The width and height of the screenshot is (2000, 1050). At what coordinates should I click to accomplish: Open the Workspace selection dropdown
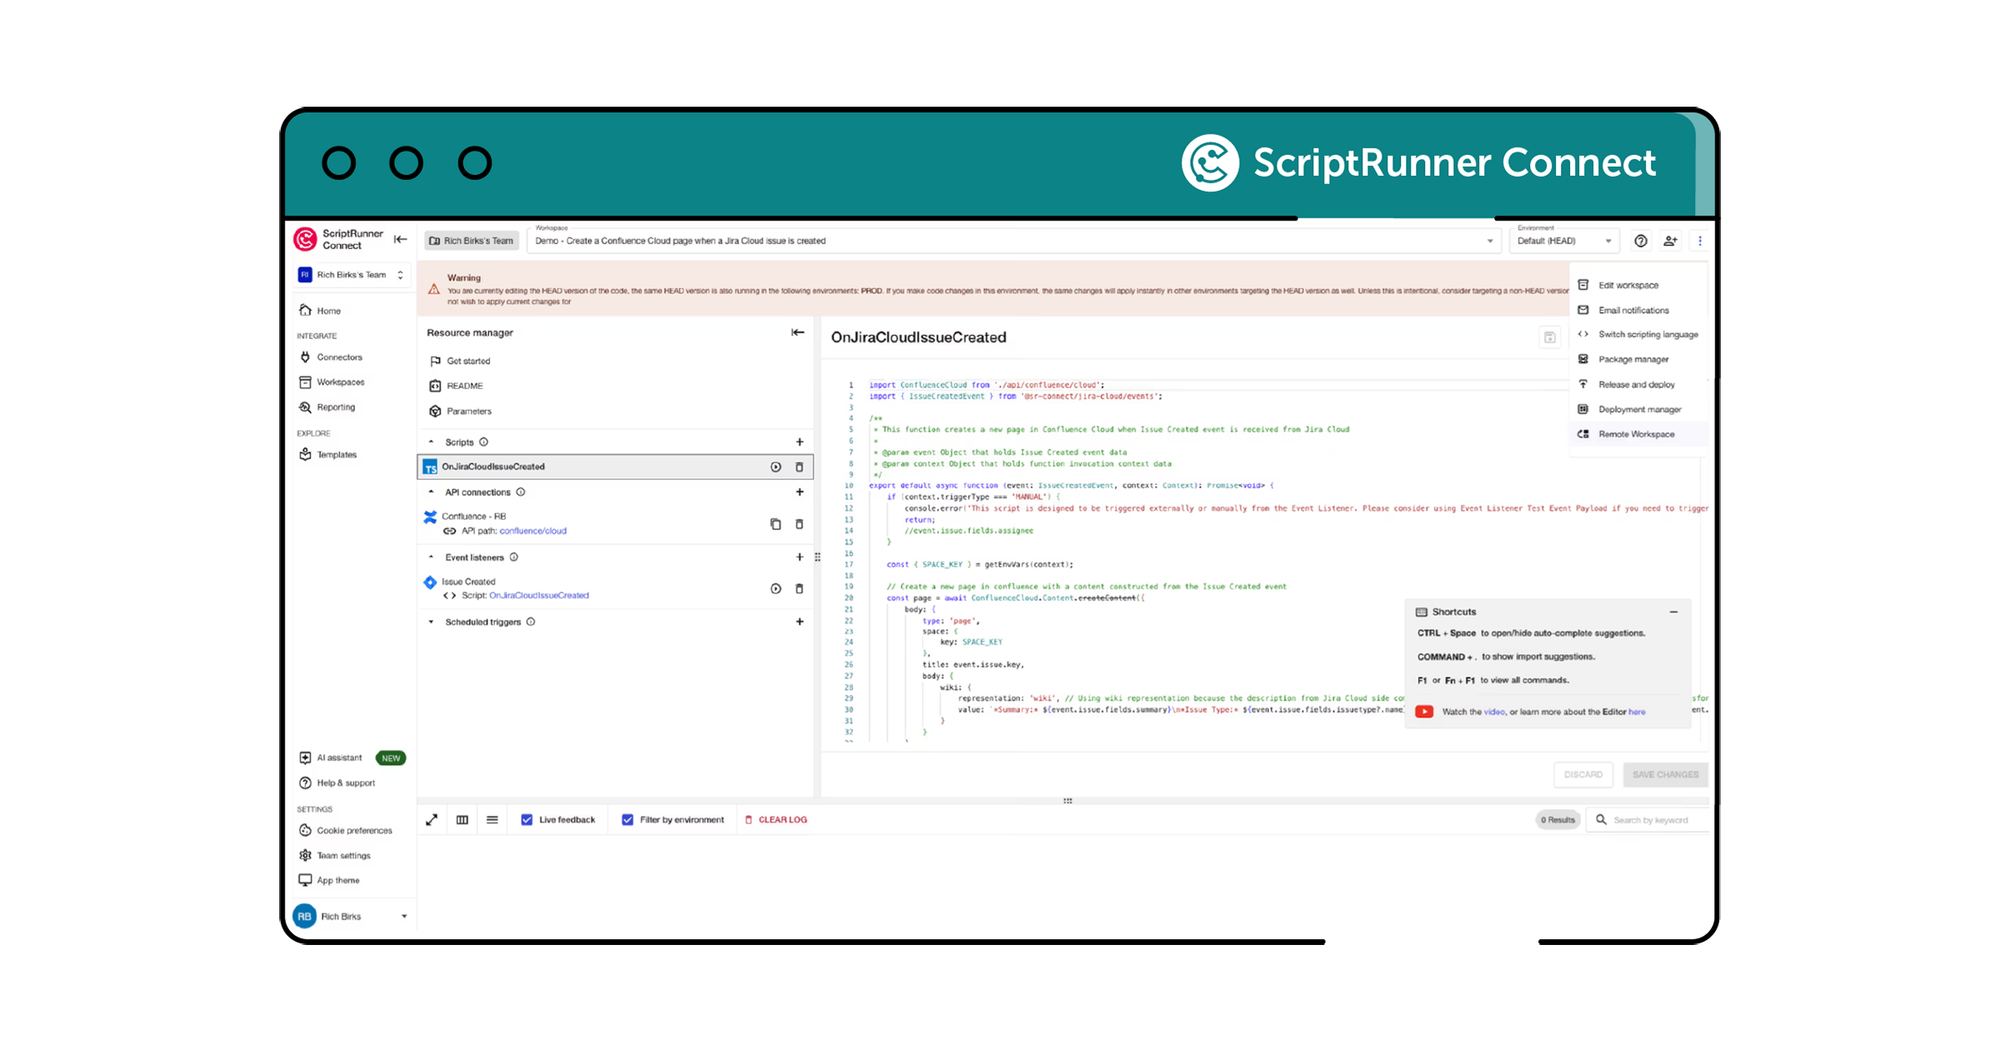(x=1014, y=241)
